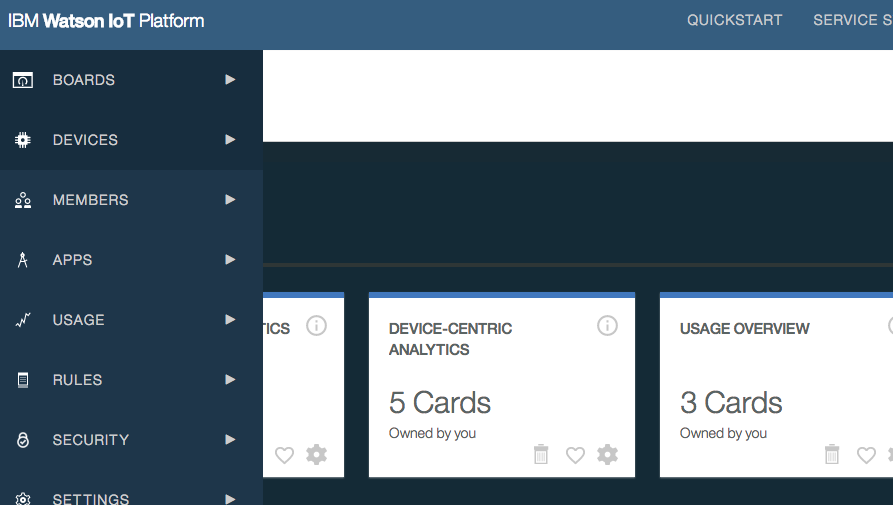Click the Apps compass icon
Screen dimensions: 893x505
pyautogui.click(x=23, y=260)
